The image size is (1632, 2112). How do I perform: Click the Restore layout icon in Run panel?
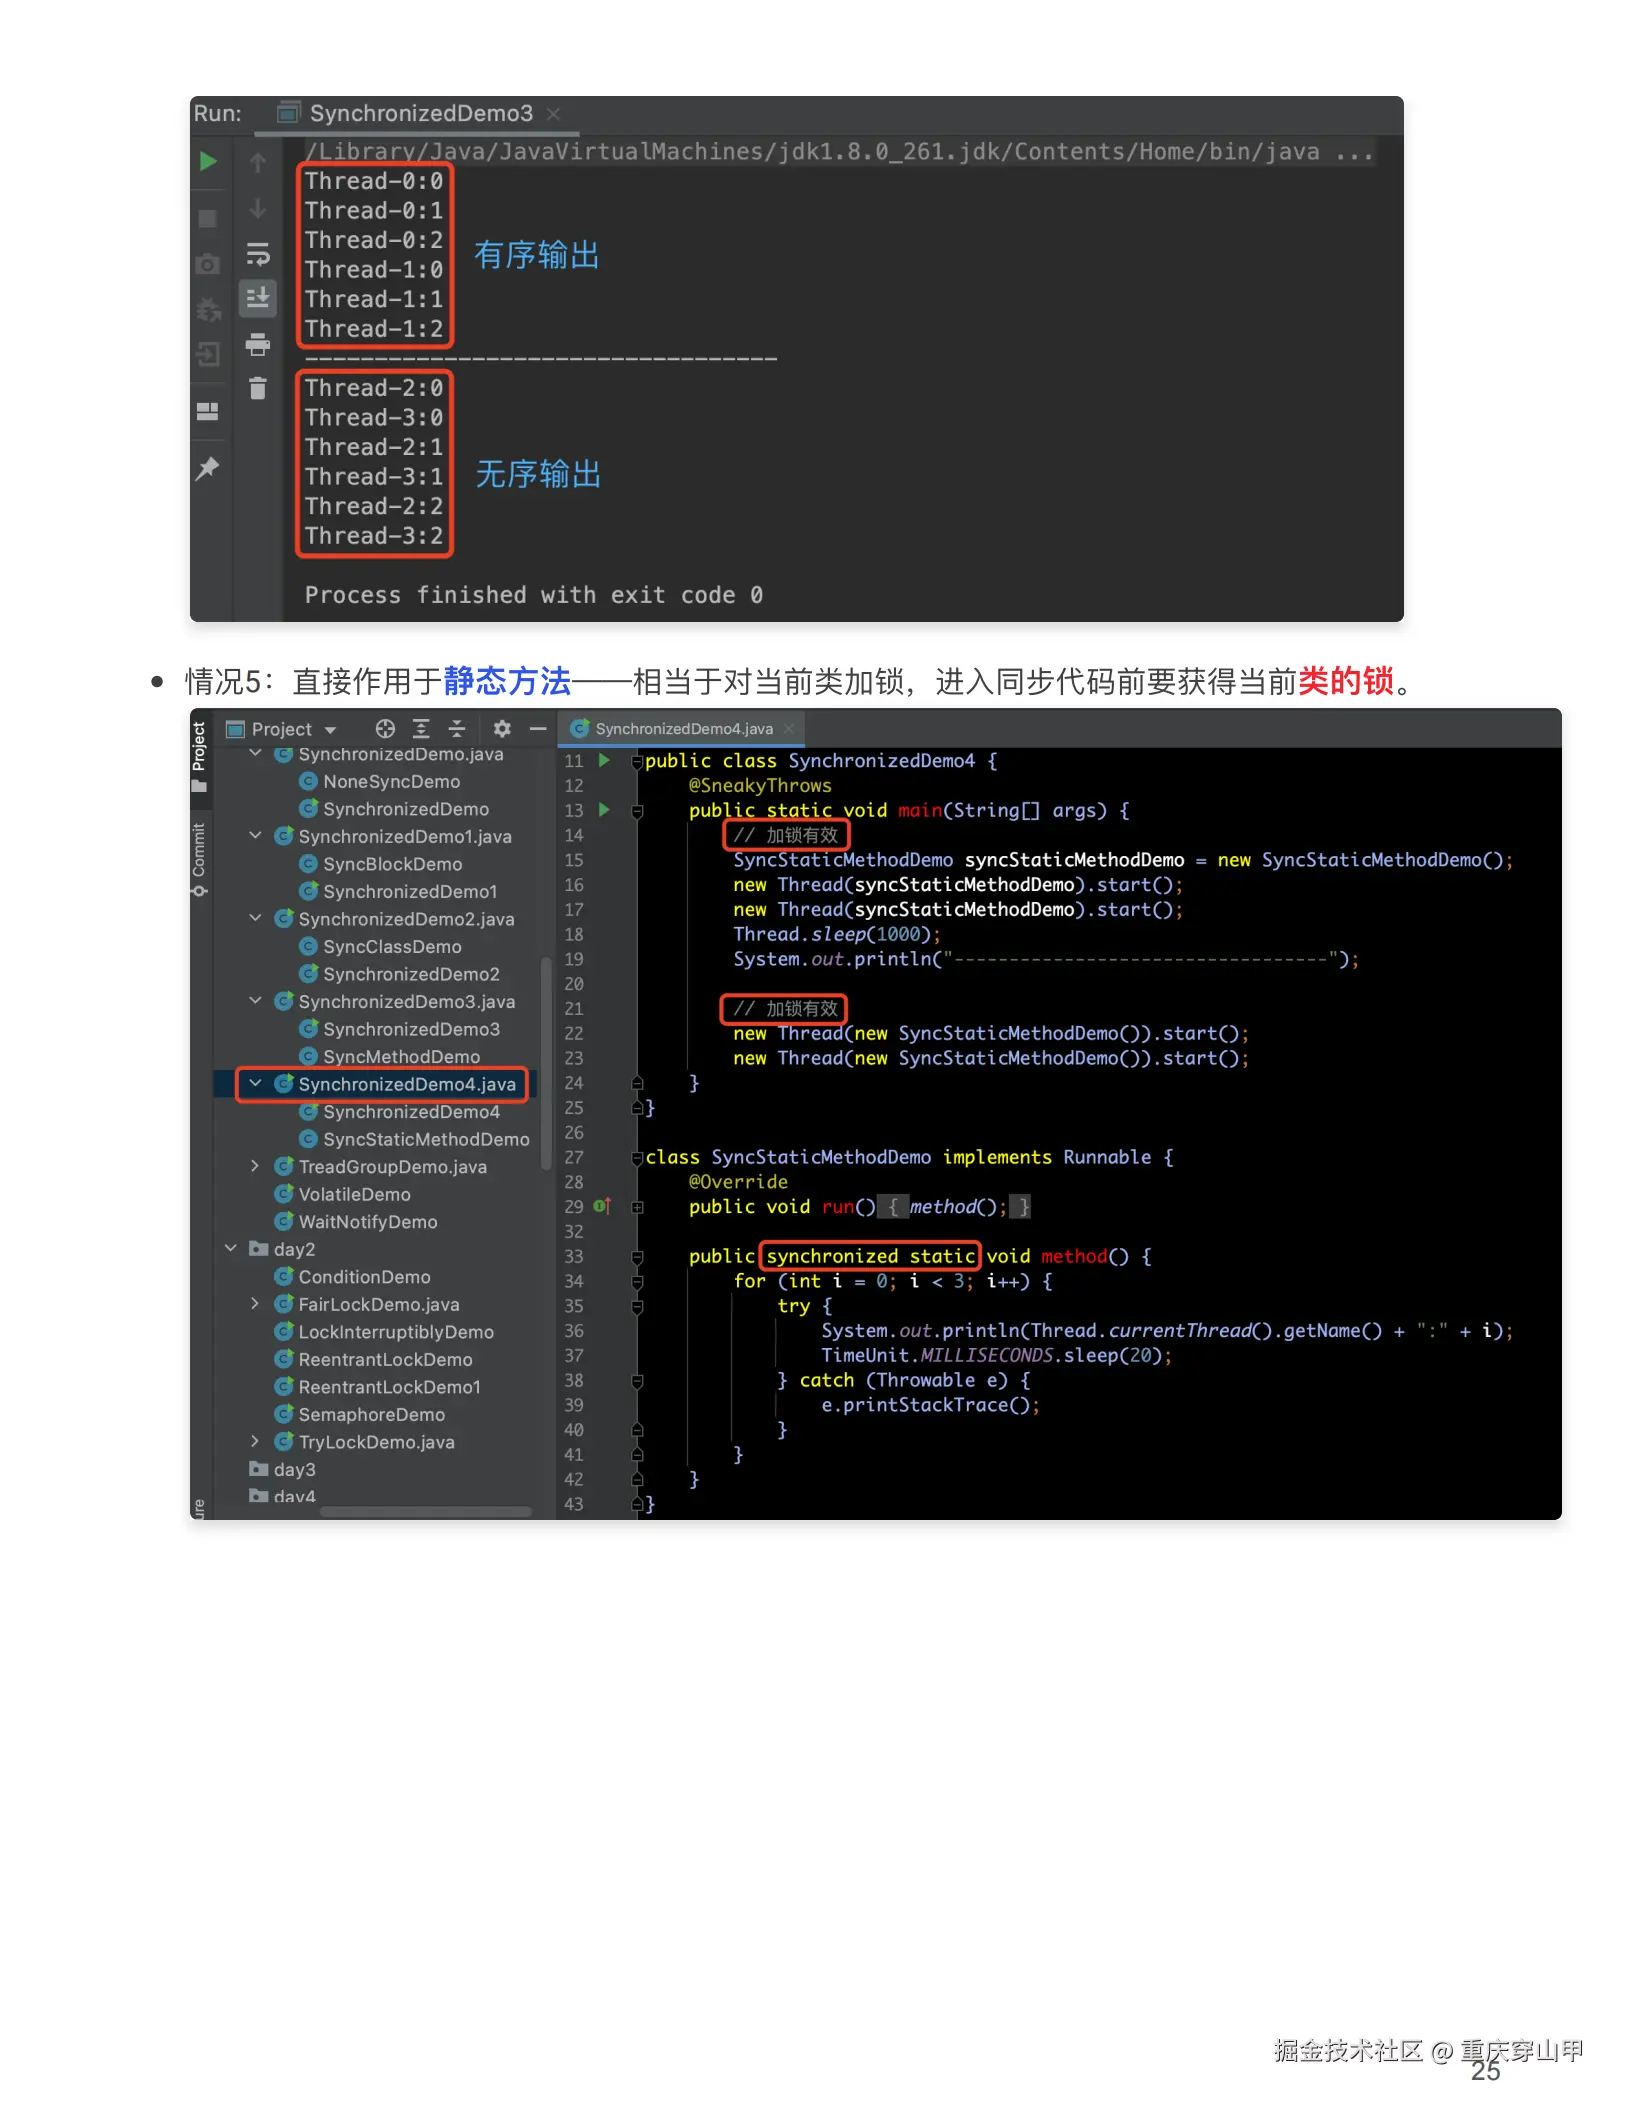point(208,411)
